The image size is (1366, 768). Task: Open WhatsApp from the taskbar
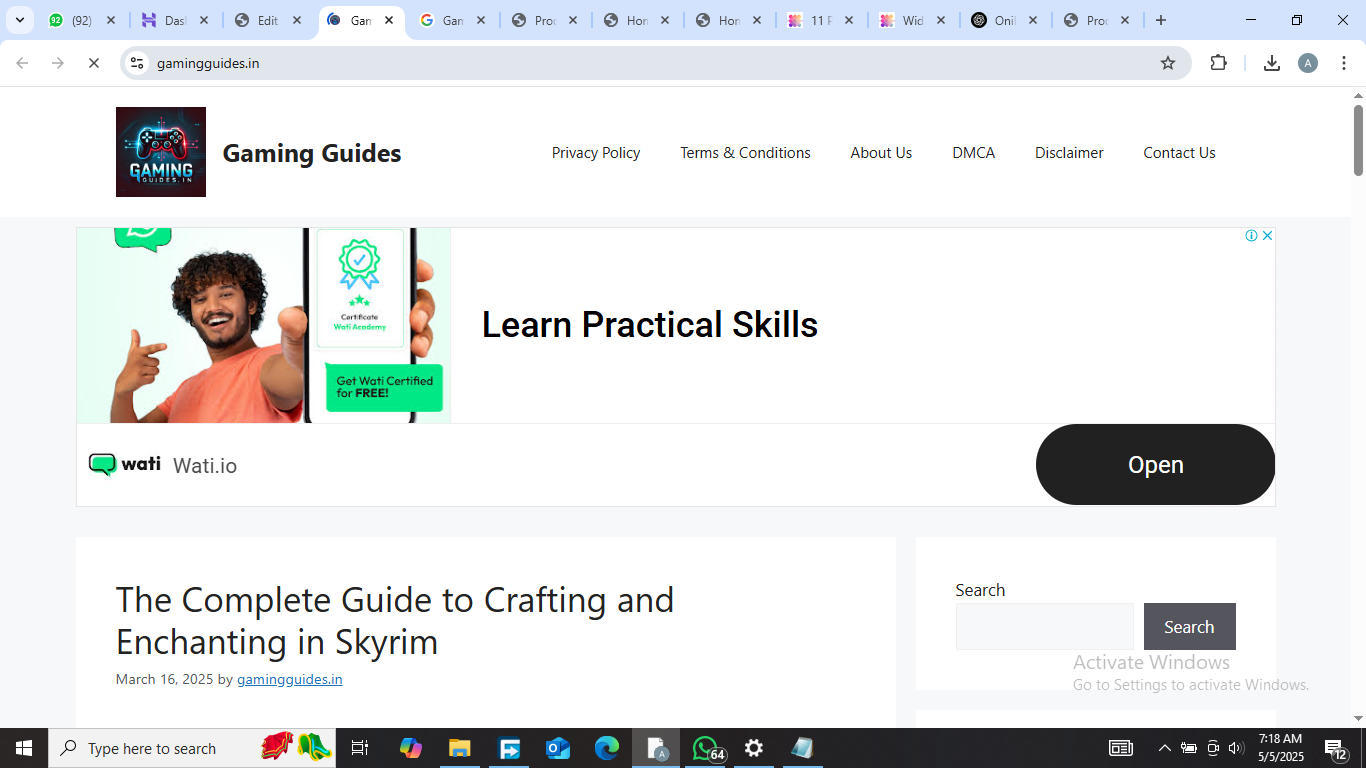(706, 748)
